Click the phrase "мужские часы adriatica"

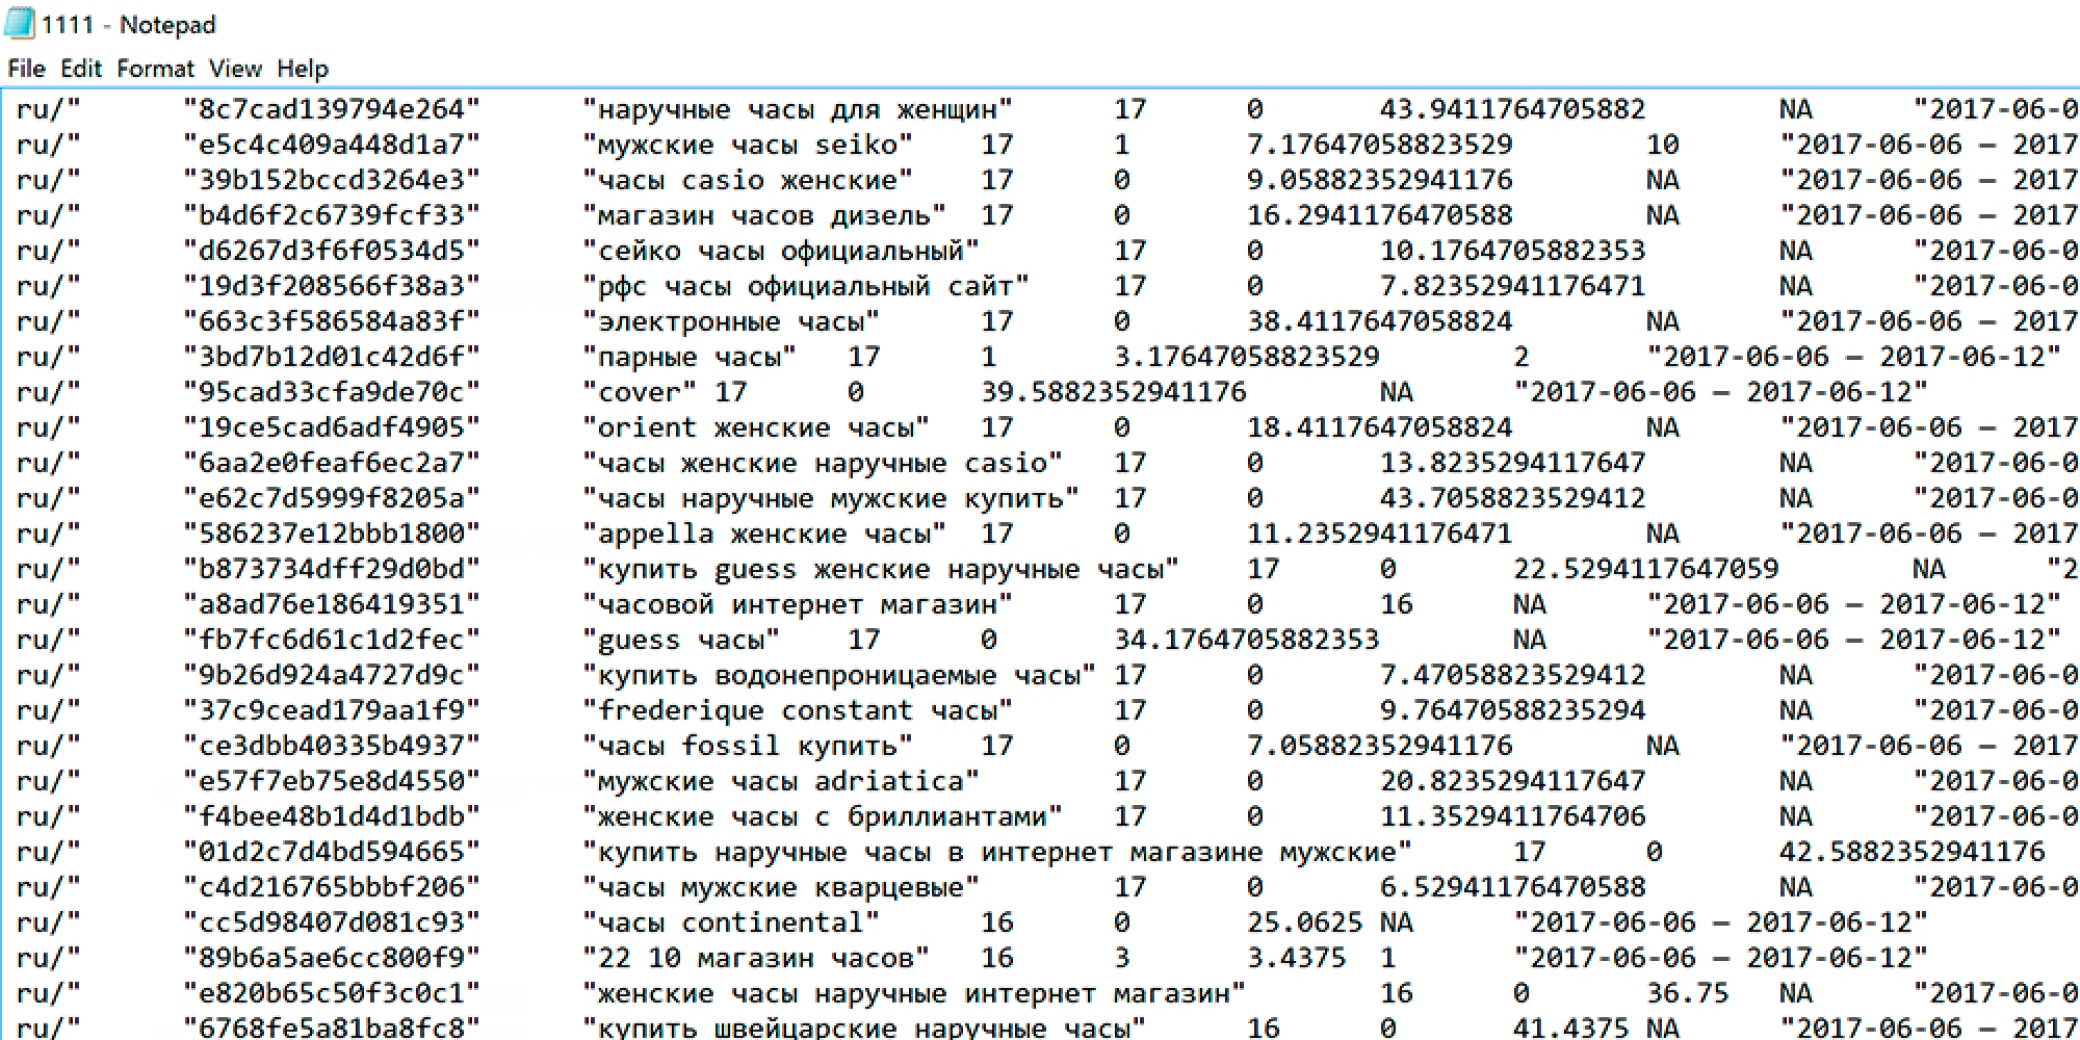(x=781, y=781)
